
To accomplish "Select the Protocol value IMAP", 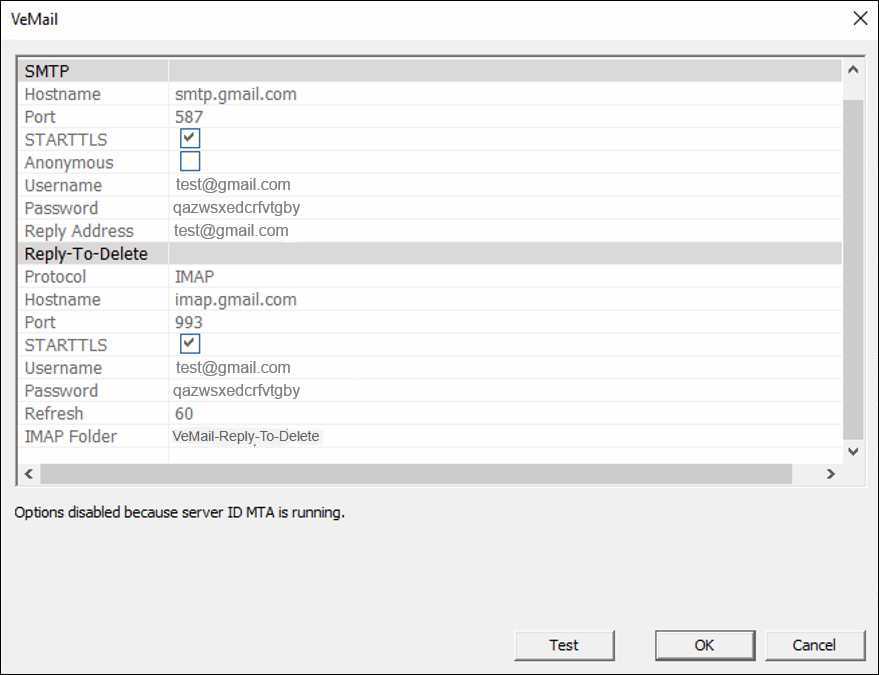I will point(195,277).
